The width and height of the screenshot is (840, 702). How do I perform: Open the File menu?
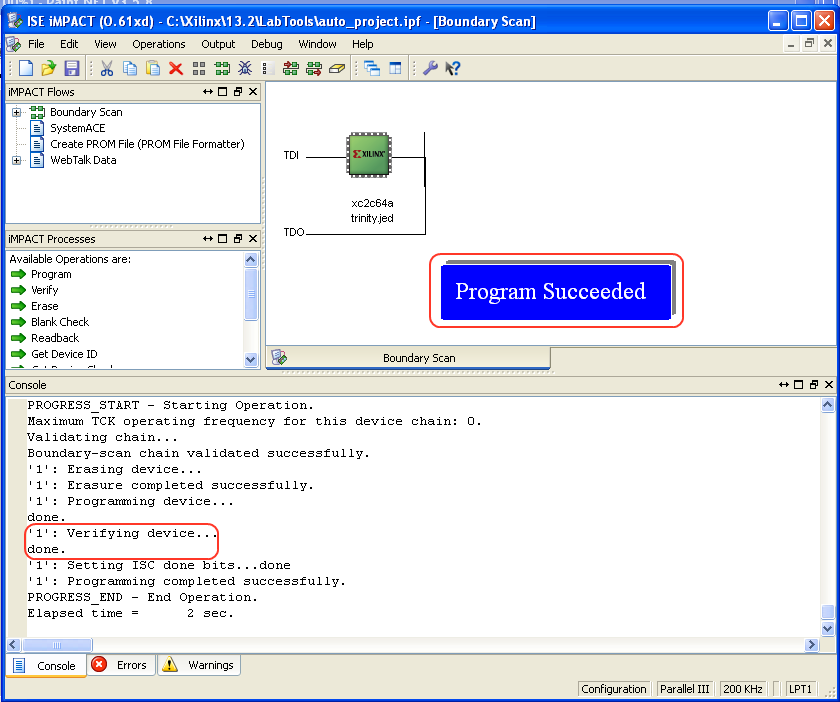point(36,44)
